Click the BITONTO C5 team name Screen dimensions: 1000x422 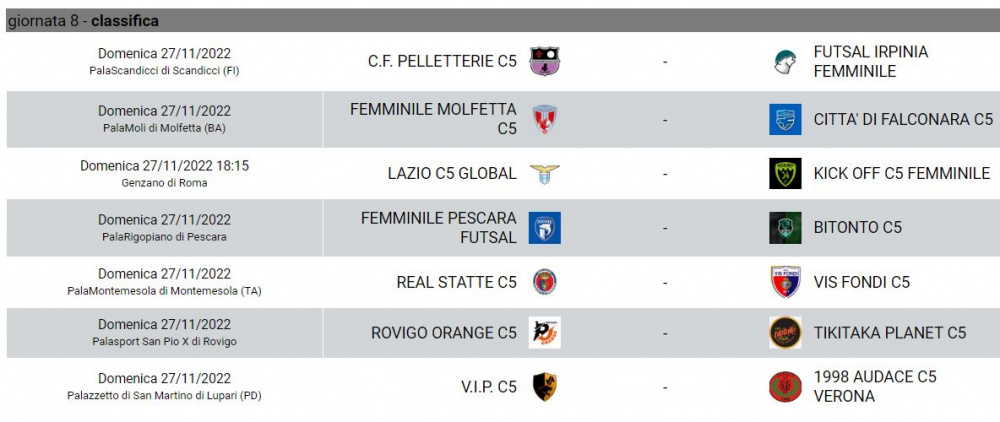(x=858, y=228)
